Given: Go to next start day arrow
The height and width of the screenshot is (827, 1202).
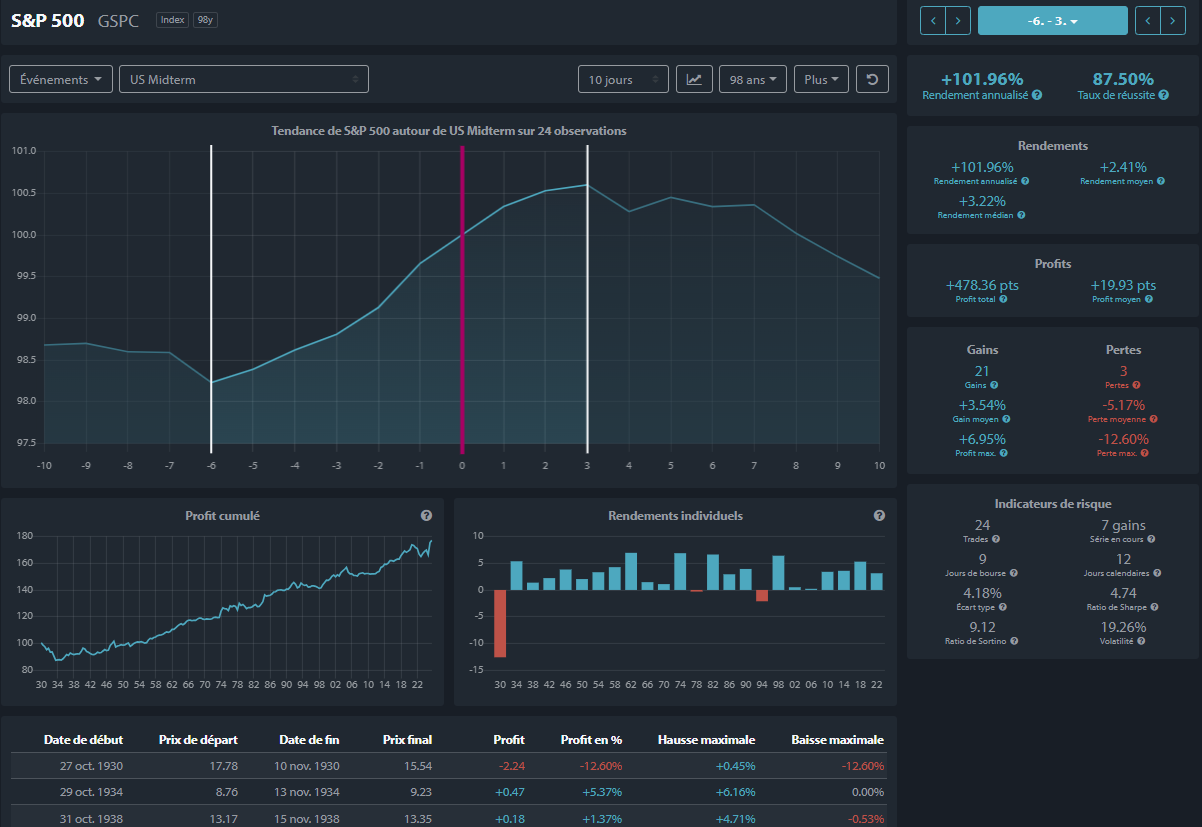Looking at the screenshot, I should point(958,20).
